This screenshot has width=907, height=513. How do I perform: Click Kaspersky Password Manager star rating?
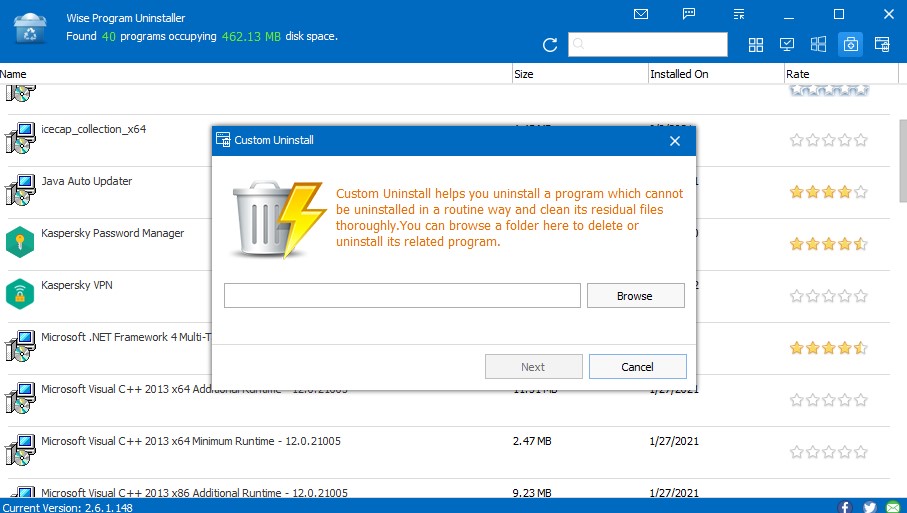click(x=829, y=243)
